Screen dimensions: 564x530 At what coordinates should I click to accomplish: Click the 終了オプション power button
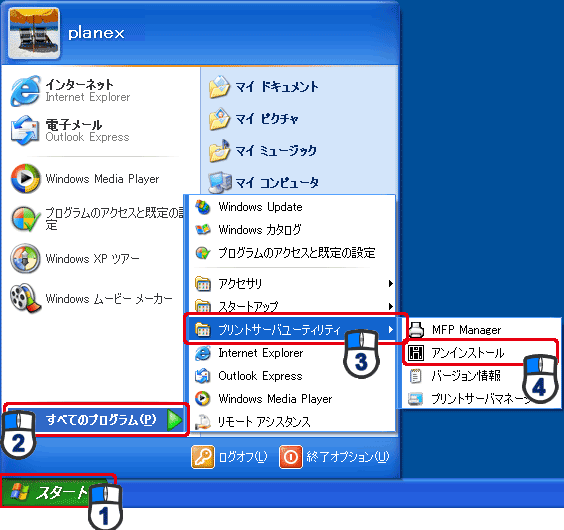334,457
